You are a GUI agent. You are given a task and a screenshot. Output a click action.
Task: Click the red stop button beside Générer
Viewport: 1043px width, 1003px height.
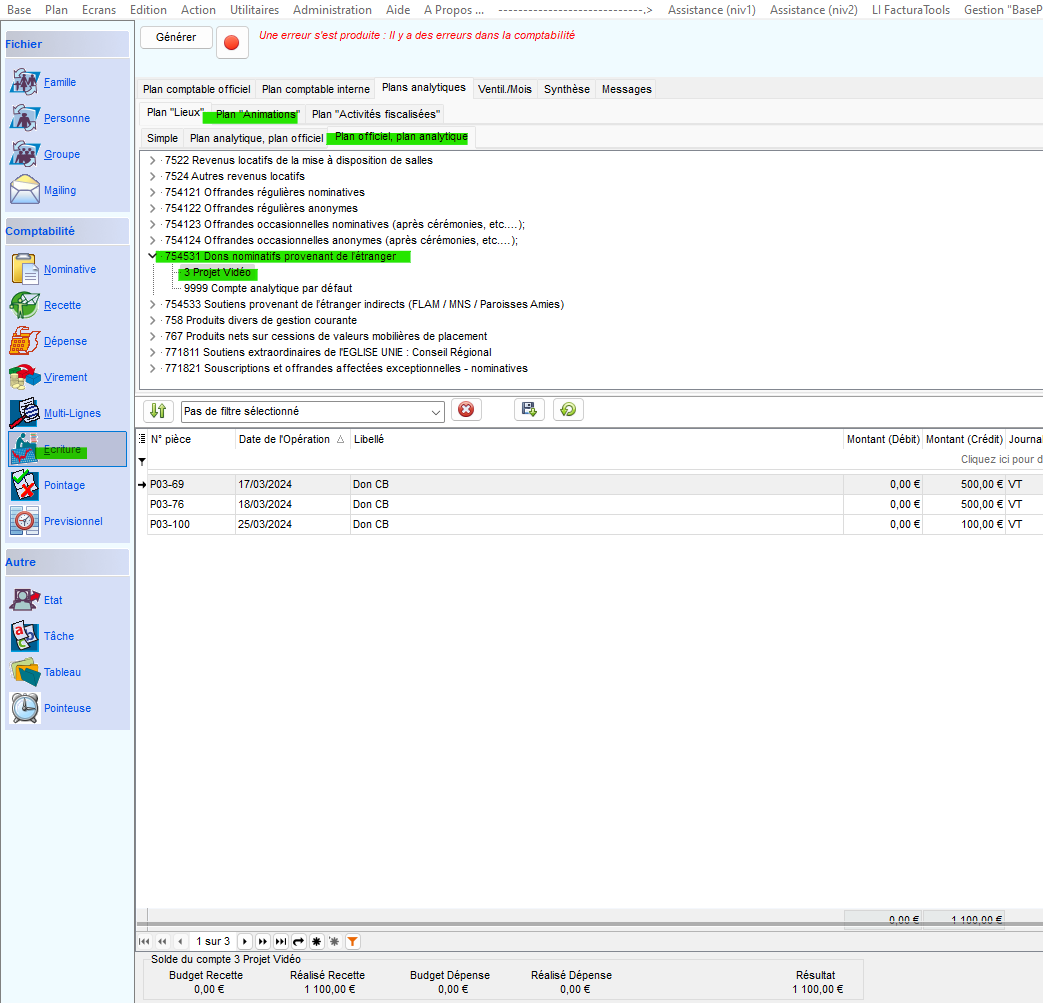tap(232, 43)
